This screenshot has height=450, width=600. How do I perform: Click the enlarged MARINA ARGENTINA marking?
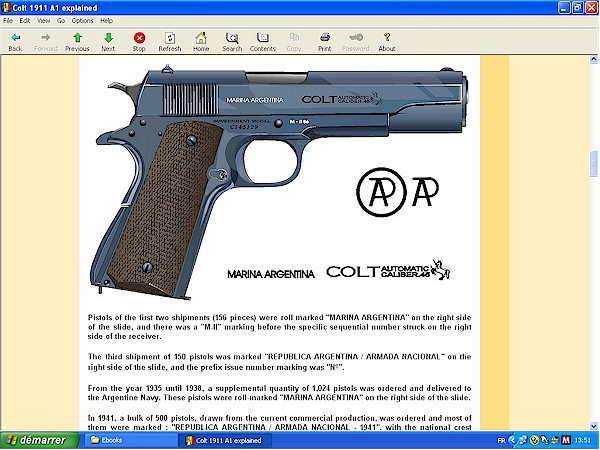point(271,274)
